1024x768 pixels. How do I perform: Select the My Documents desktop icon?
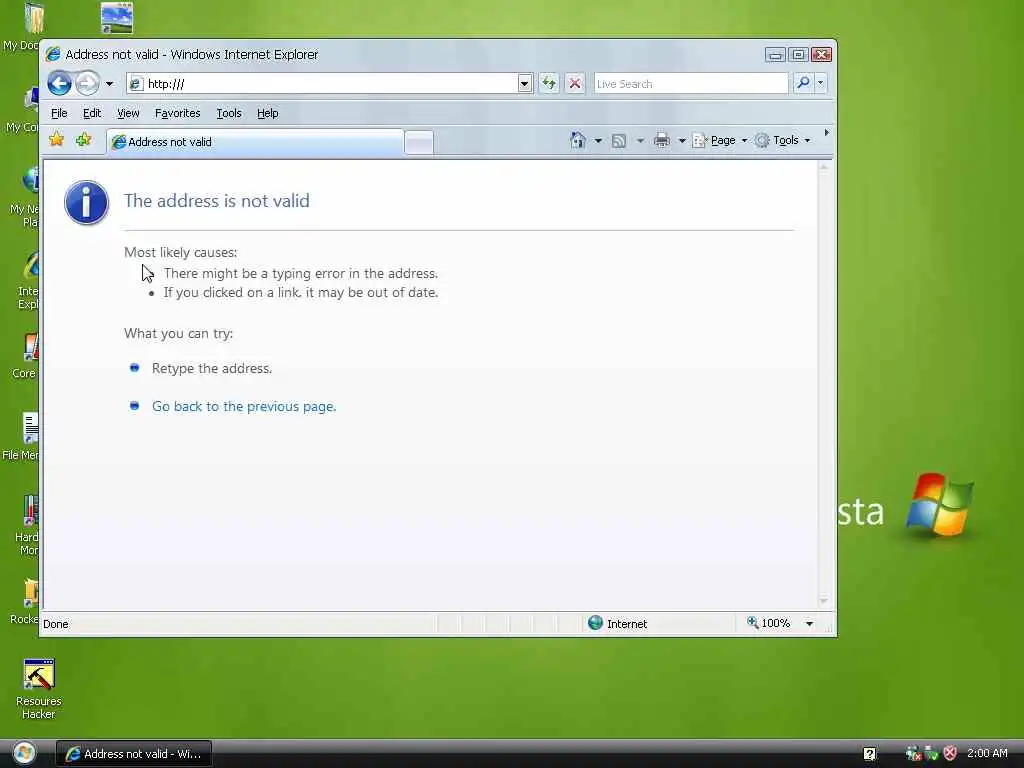[x=21, y=26]
